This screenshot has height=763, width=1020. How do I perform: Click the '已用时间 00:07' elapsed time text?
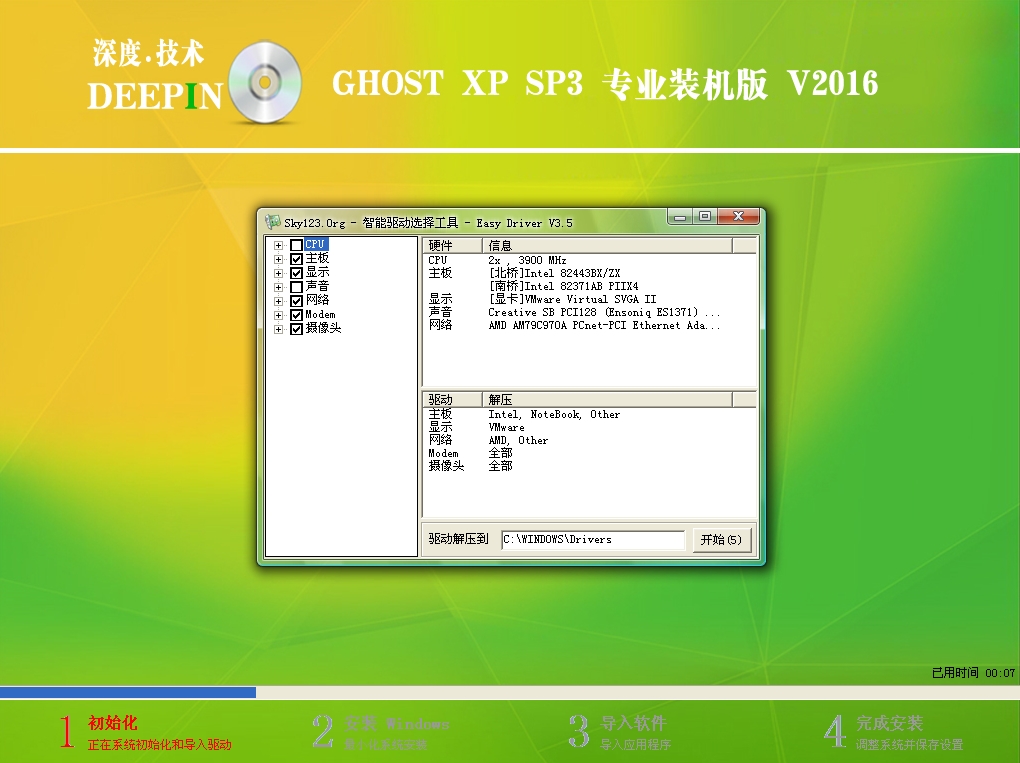pos(973,673)
